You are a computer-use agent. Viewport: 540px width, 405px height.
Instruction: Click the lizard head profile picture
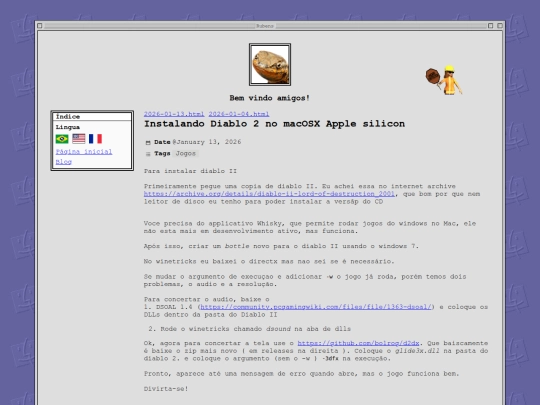tap(270, 64)
